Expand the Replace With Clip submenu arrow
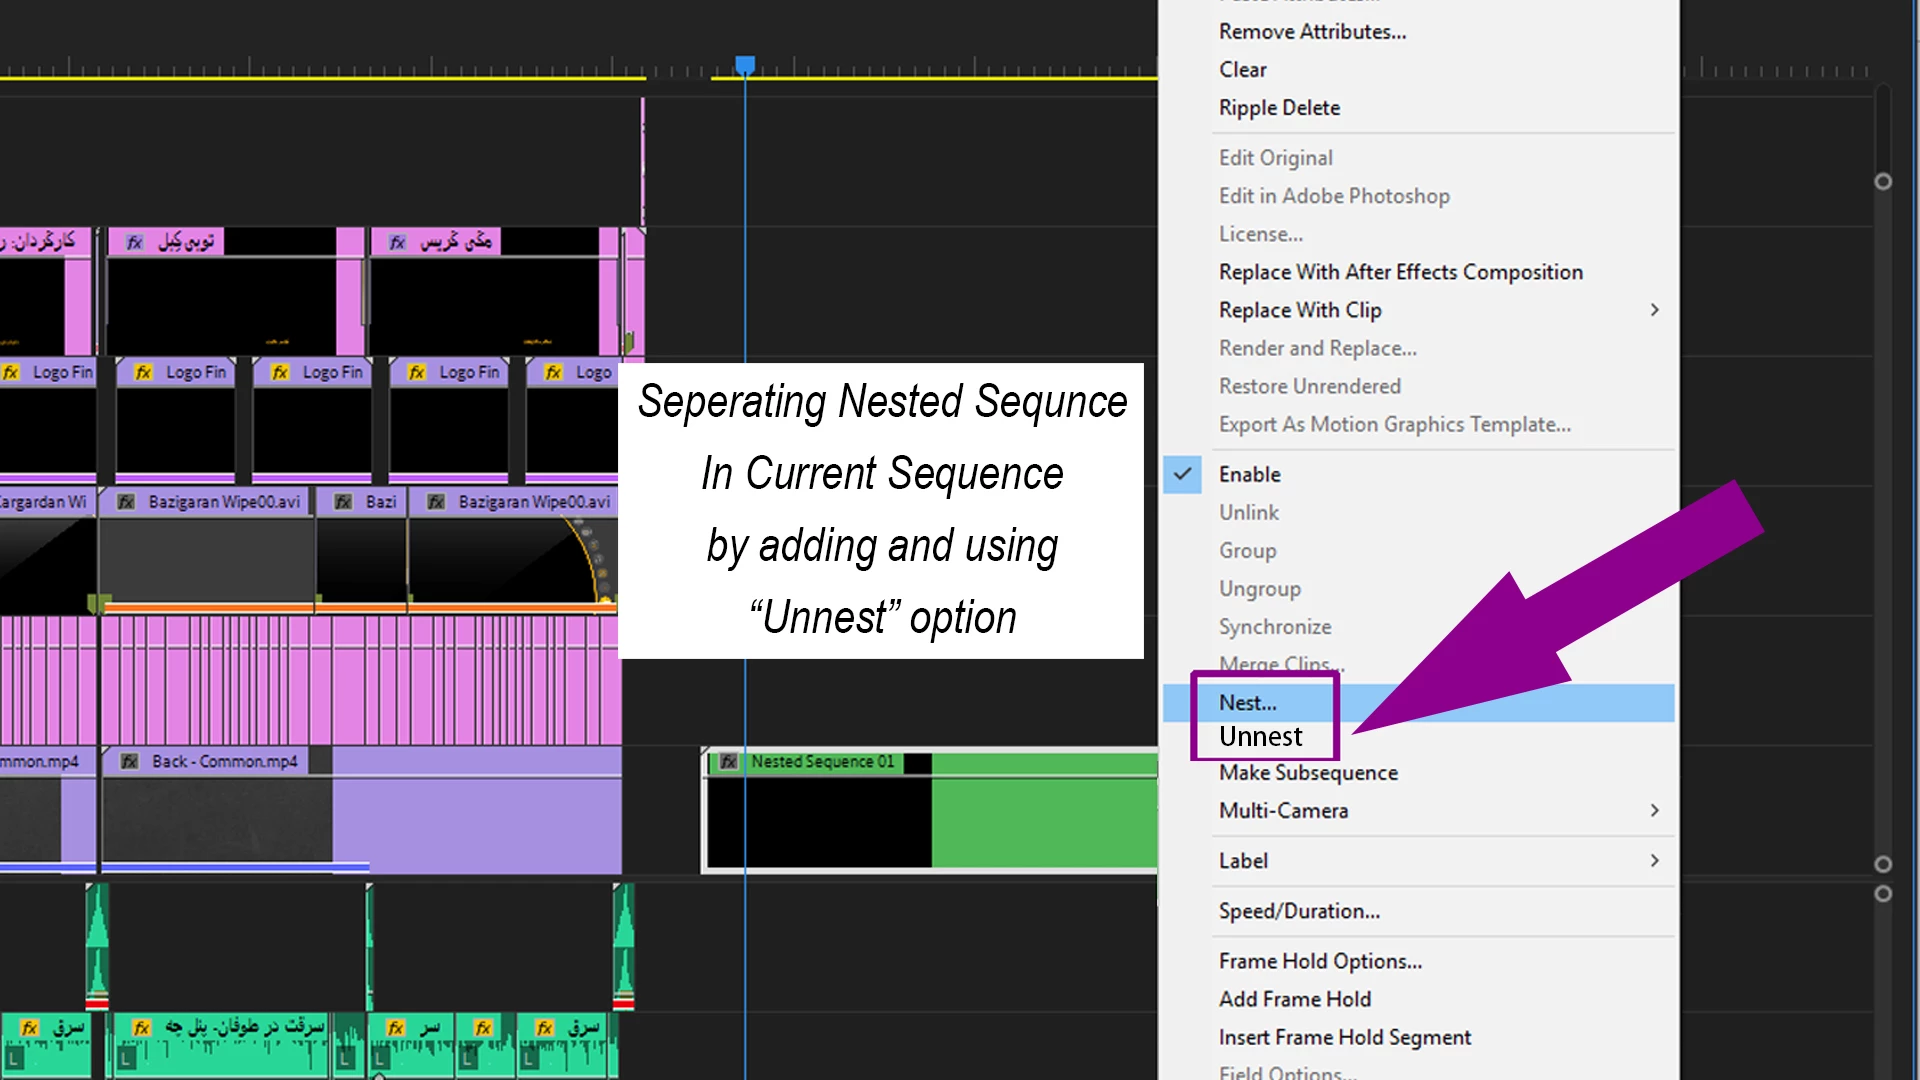1920x1080 pixels. (x=1654, y=310)
